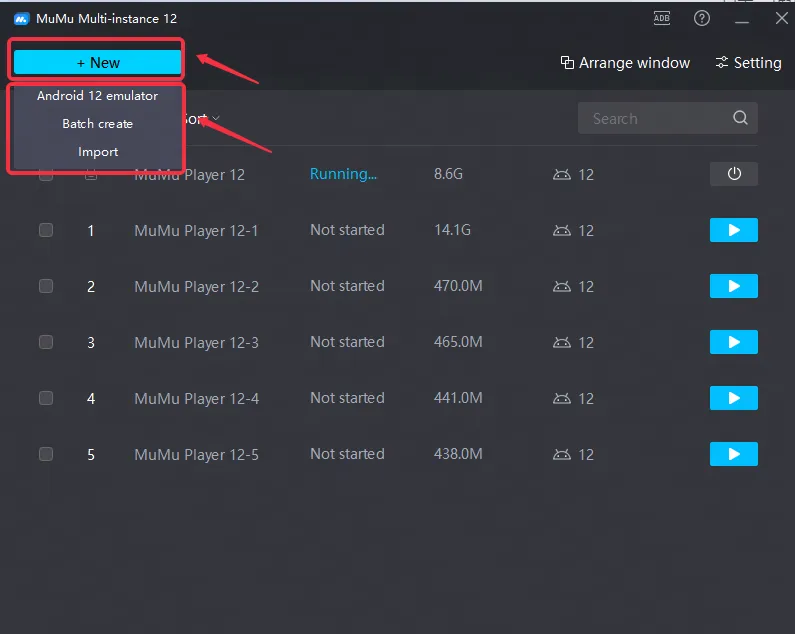
Task: Focus the Search input field
Action: pyautogui.click(x=668, y=118)
